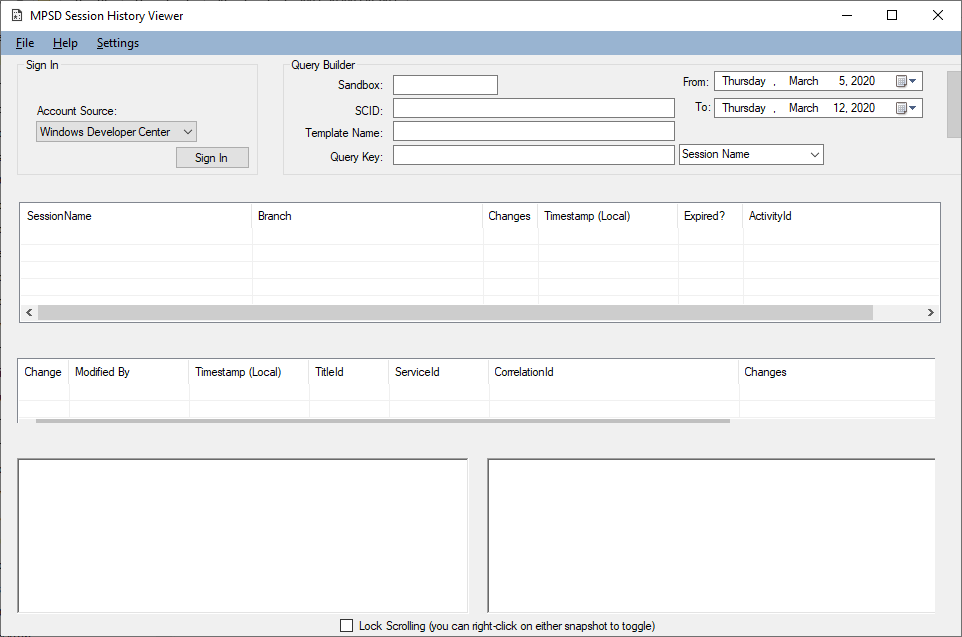This screenshot has height=637, width=962.
Task: Click into the Query Key field
Action: 534,155
